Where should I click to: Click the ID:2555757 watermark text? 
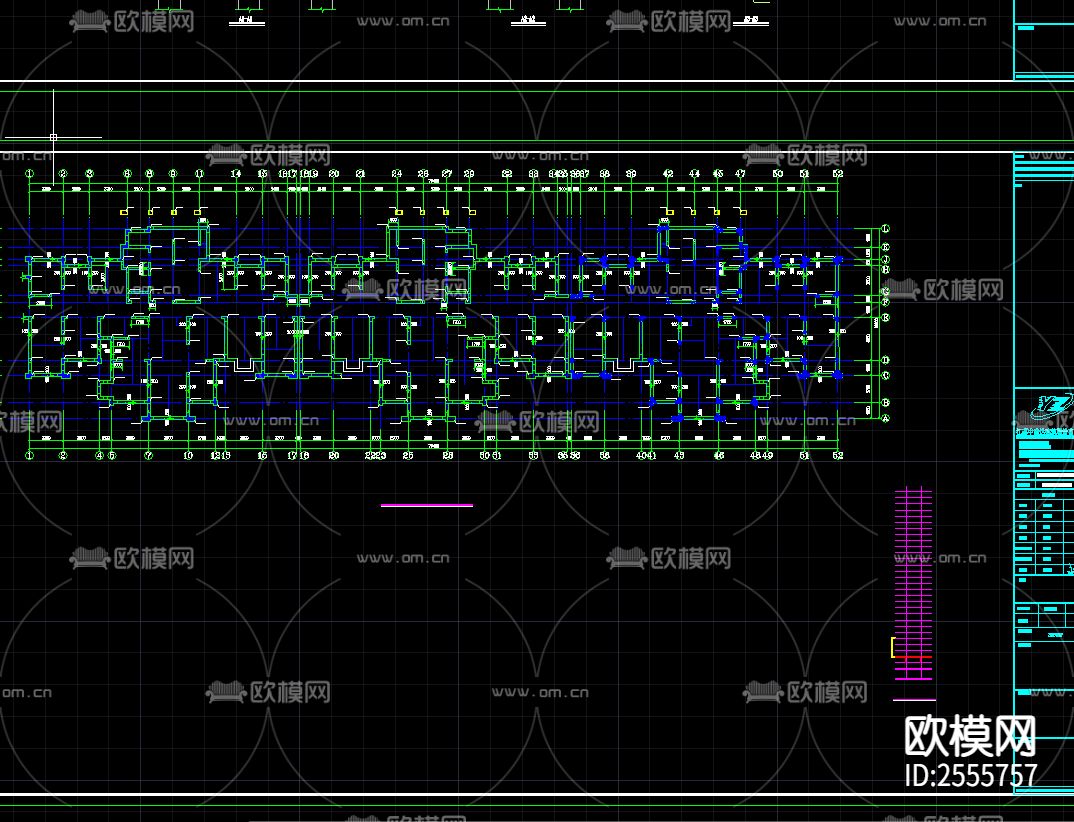(x=969, y=775)
